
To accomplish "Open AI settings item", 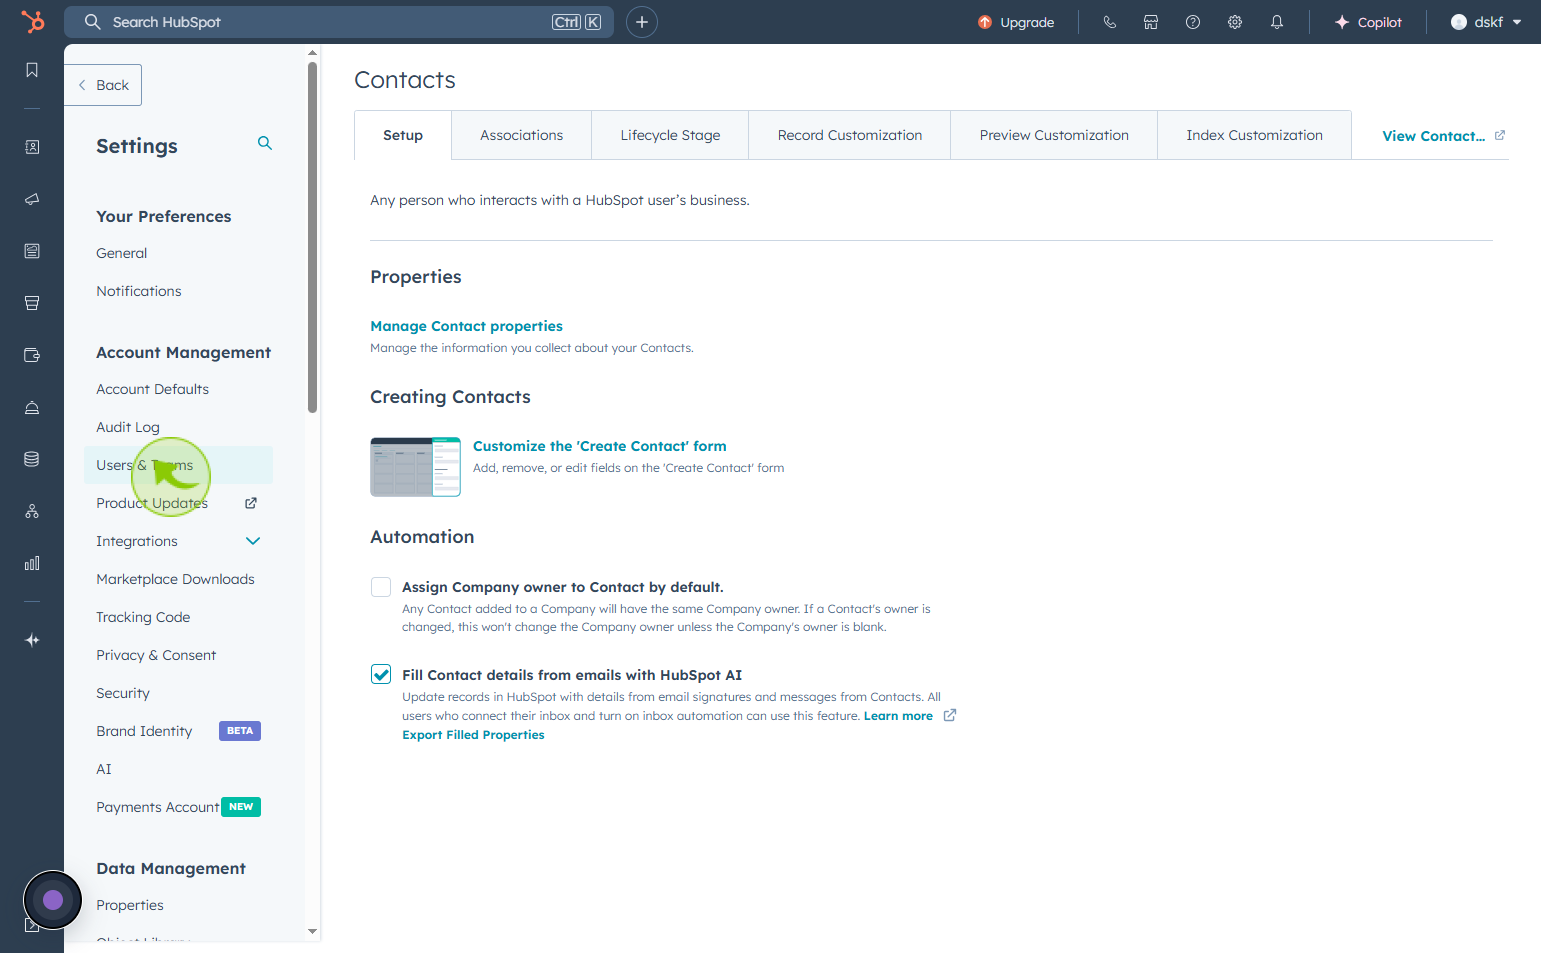I will point(104,769).
